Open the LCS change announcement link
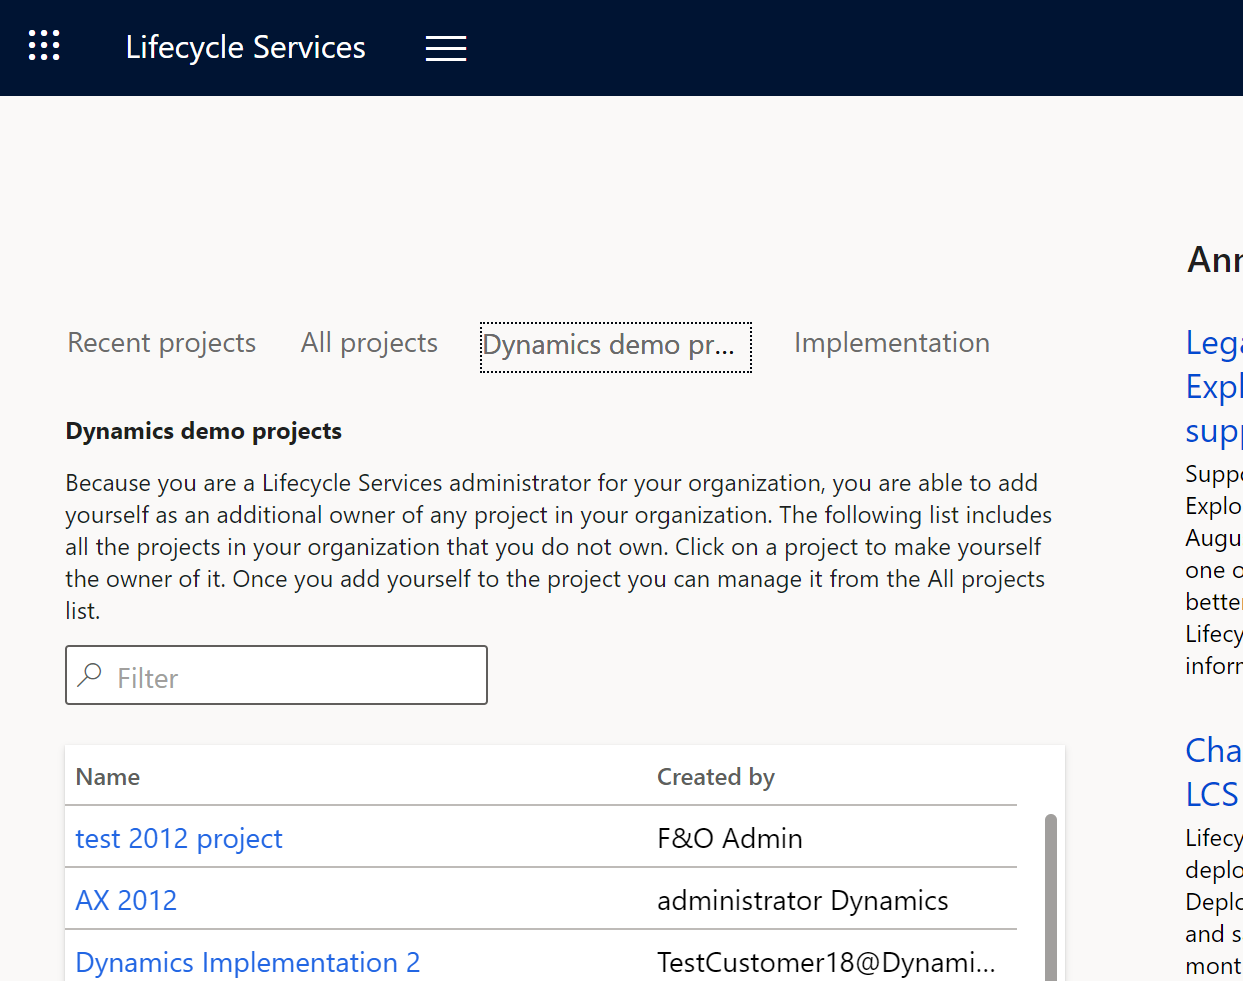1243x981 pixels. [x=1213, y=772]
